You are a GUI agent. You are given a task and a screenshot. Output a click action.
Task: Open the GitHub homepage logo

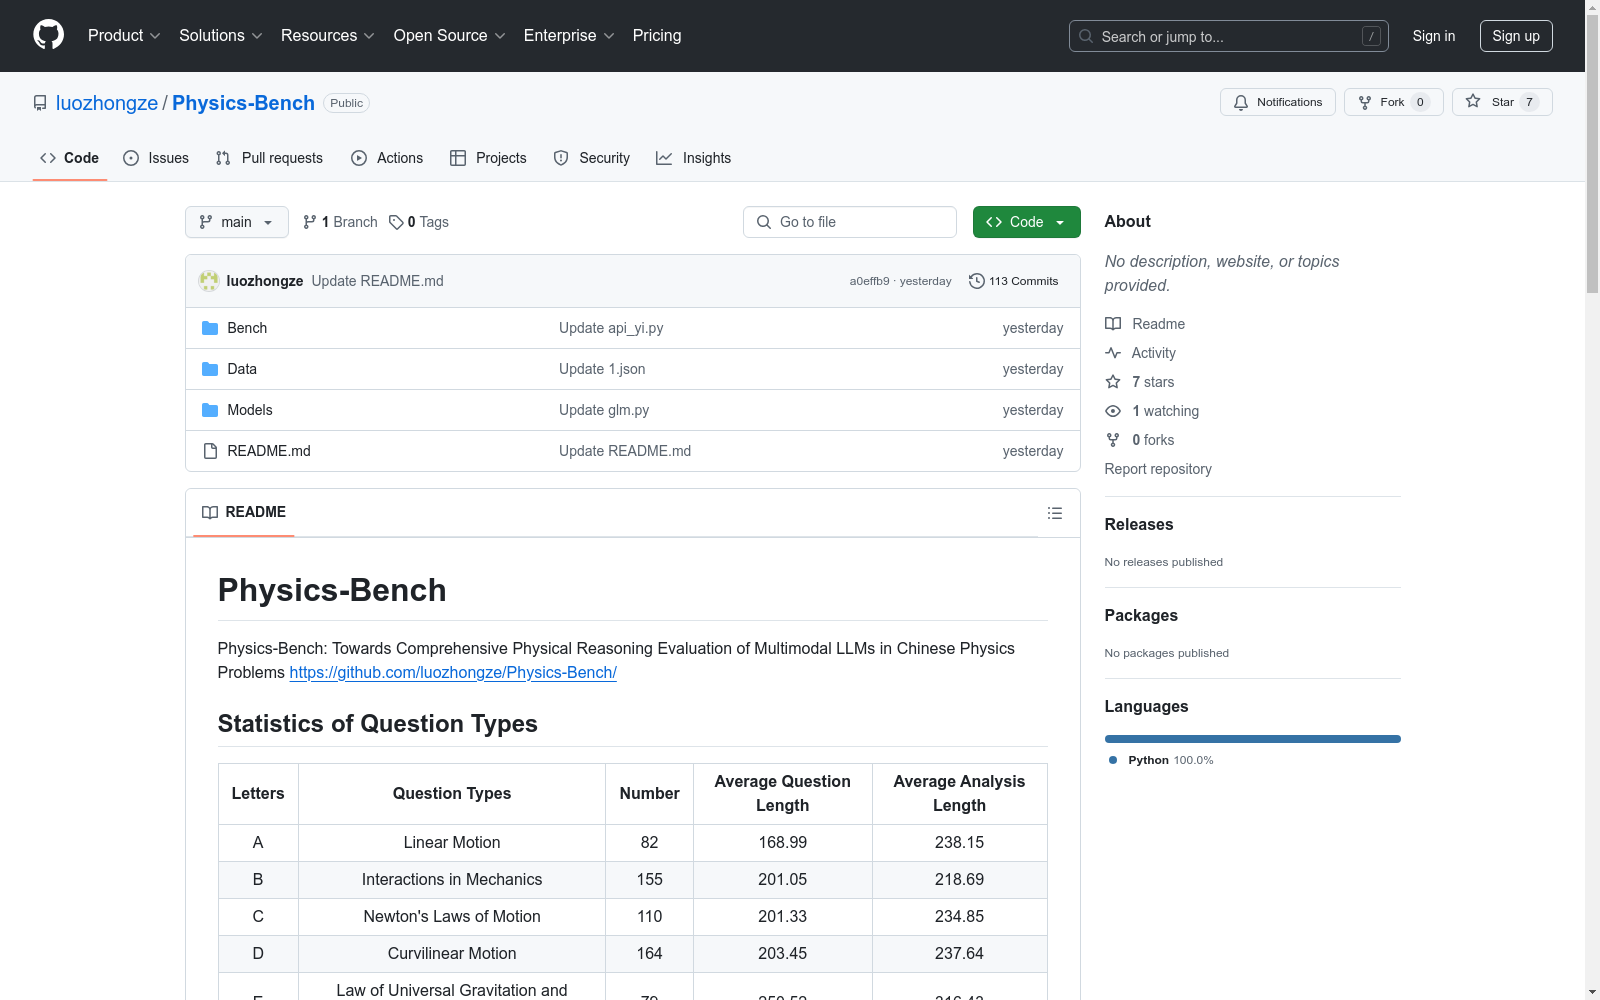[48, 35]
